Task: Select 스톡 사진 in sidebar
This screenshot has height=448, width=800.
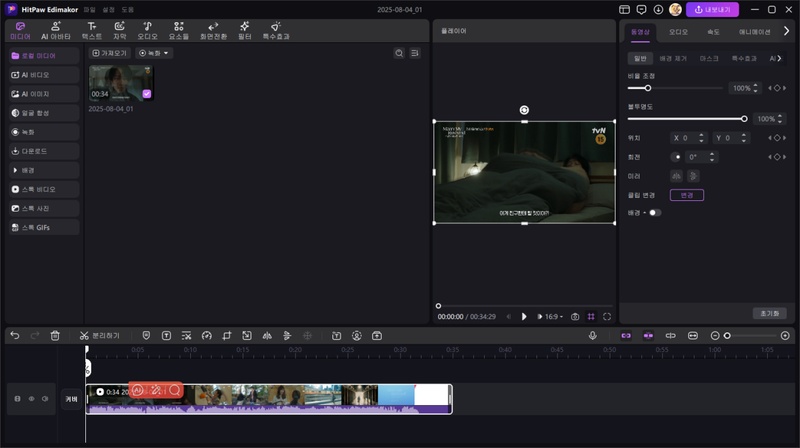Action: click(44, 208)
